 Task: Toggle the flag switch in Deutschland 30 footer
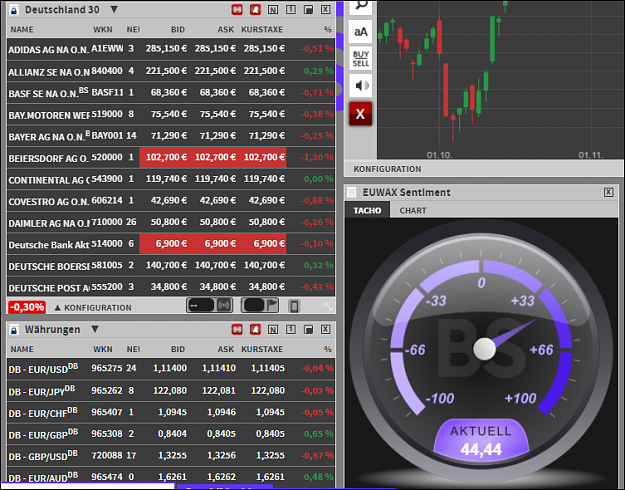pos(260,305)
